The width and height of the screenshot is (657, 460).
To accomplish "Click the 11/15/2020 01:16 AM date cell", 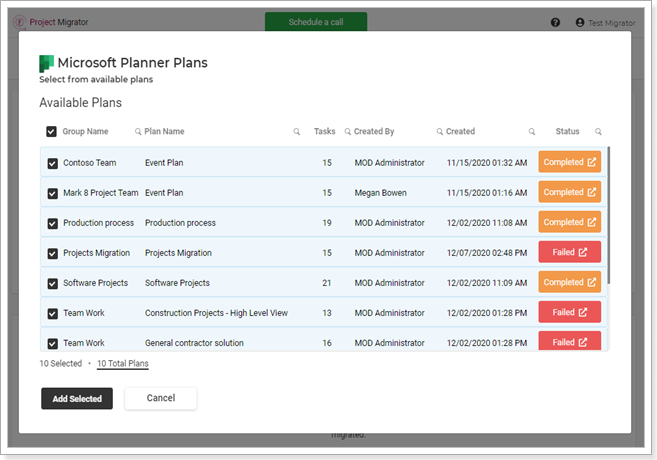I will point(487,193).
